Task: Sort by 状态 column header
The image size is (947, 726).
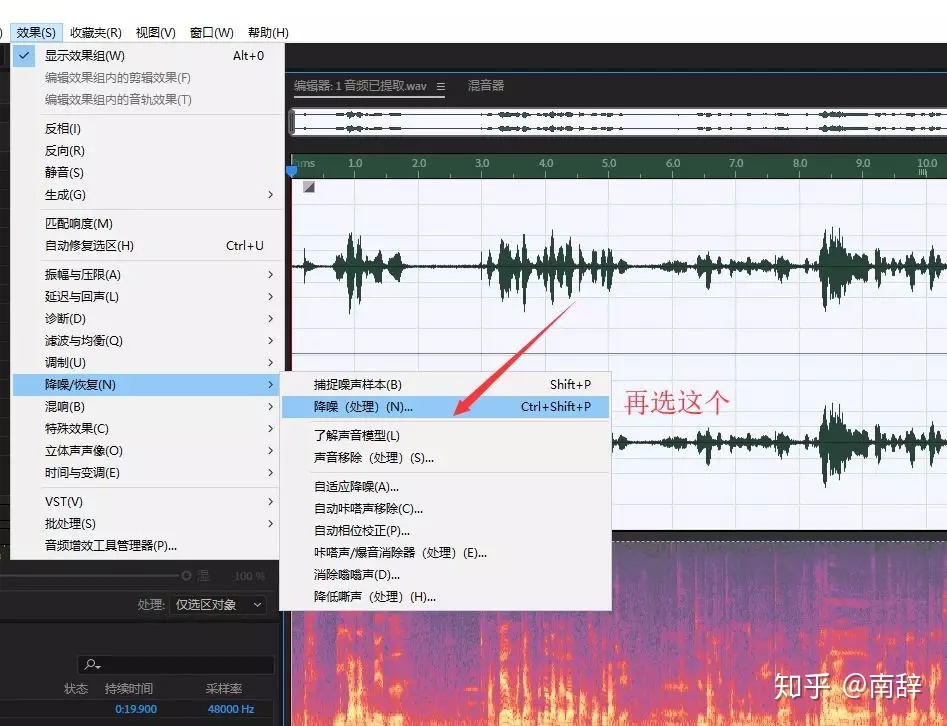Action: tap(76, 689)
